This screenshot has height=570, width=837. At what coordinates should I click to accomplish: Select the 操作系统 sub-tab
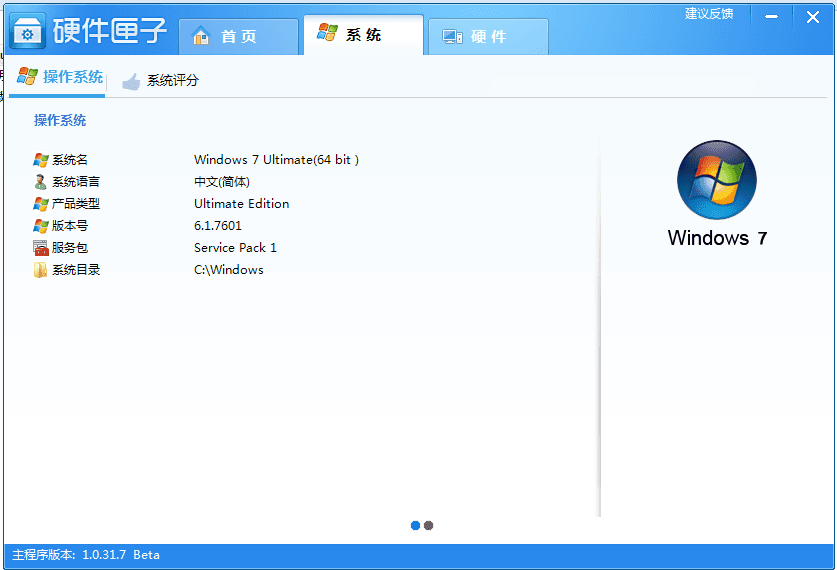click(x=61, y=77)
